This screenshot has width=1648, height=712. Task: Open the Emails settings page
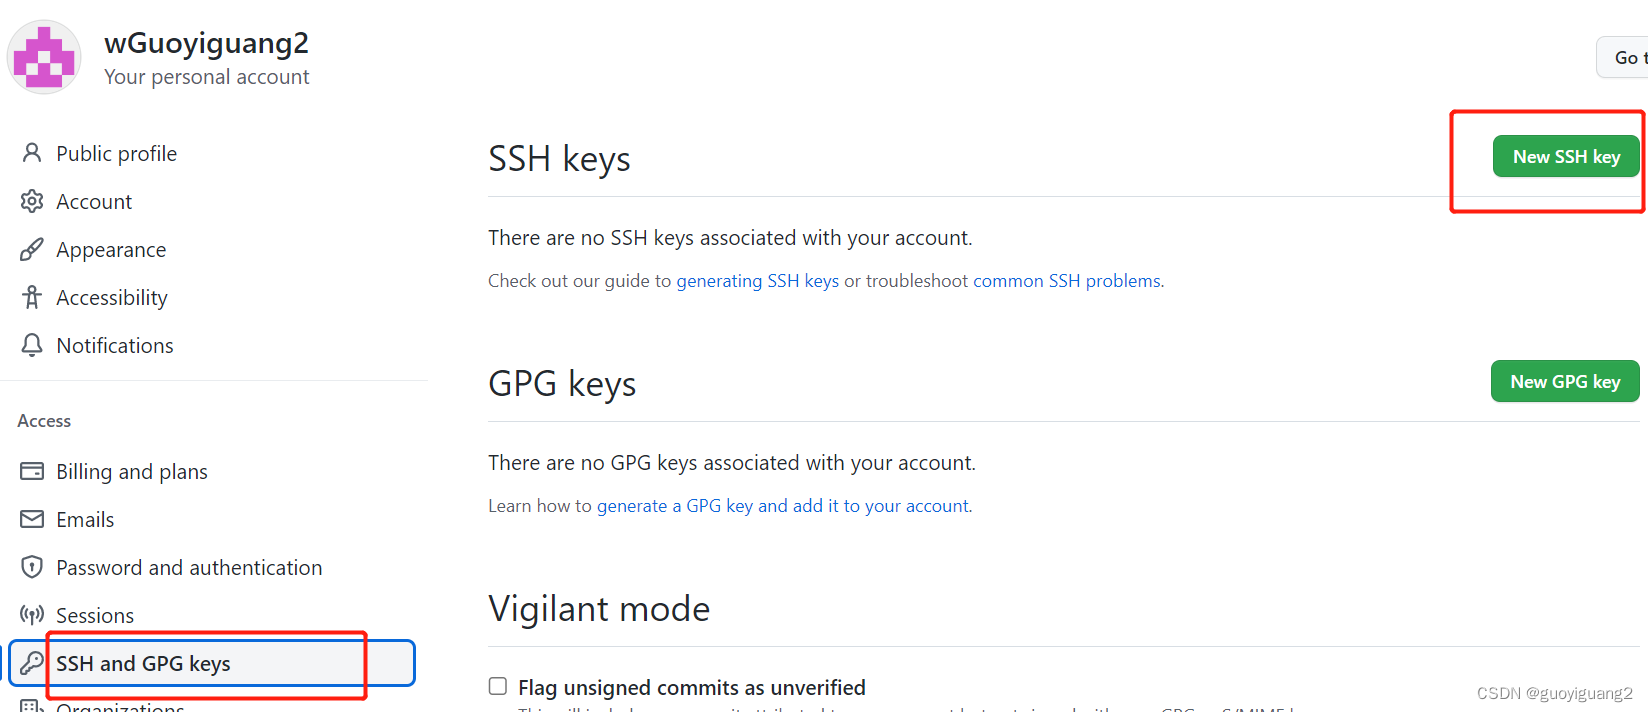pyautogui.click(x=85, y=519)
